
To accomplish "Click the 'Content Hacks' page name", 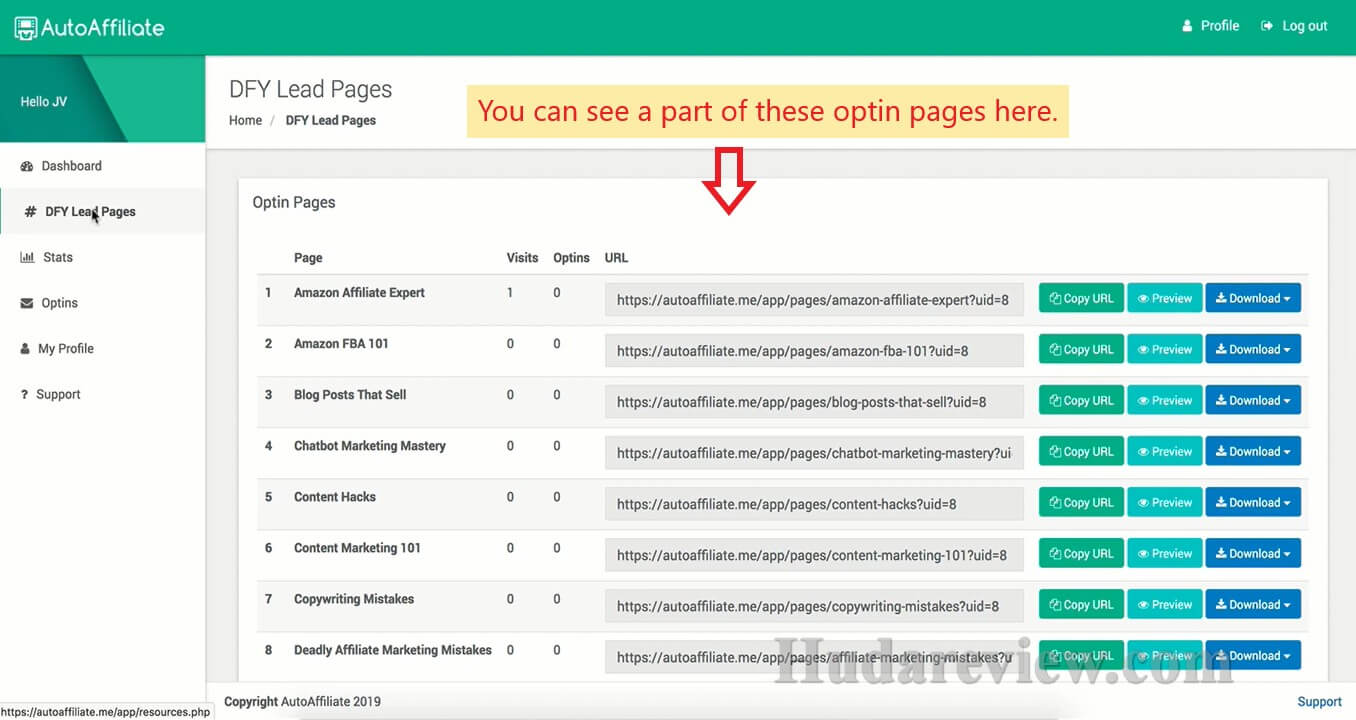I will [x=335, y=497].
